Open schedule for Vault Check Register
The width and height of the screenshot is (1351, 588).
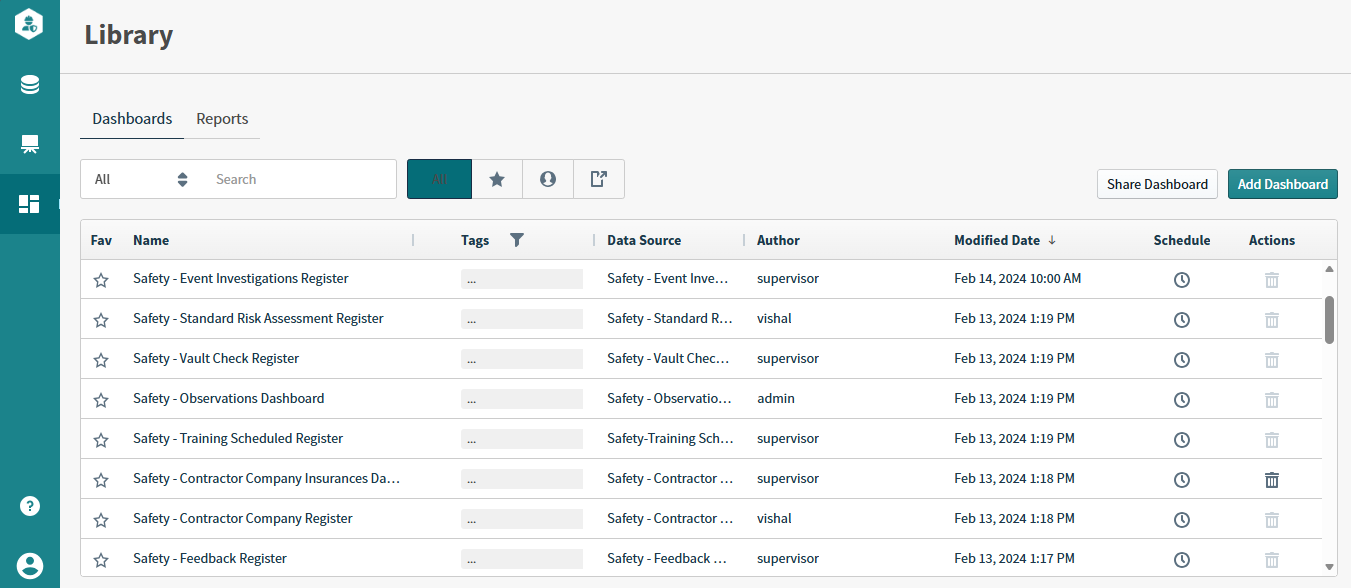(1182, 360)
